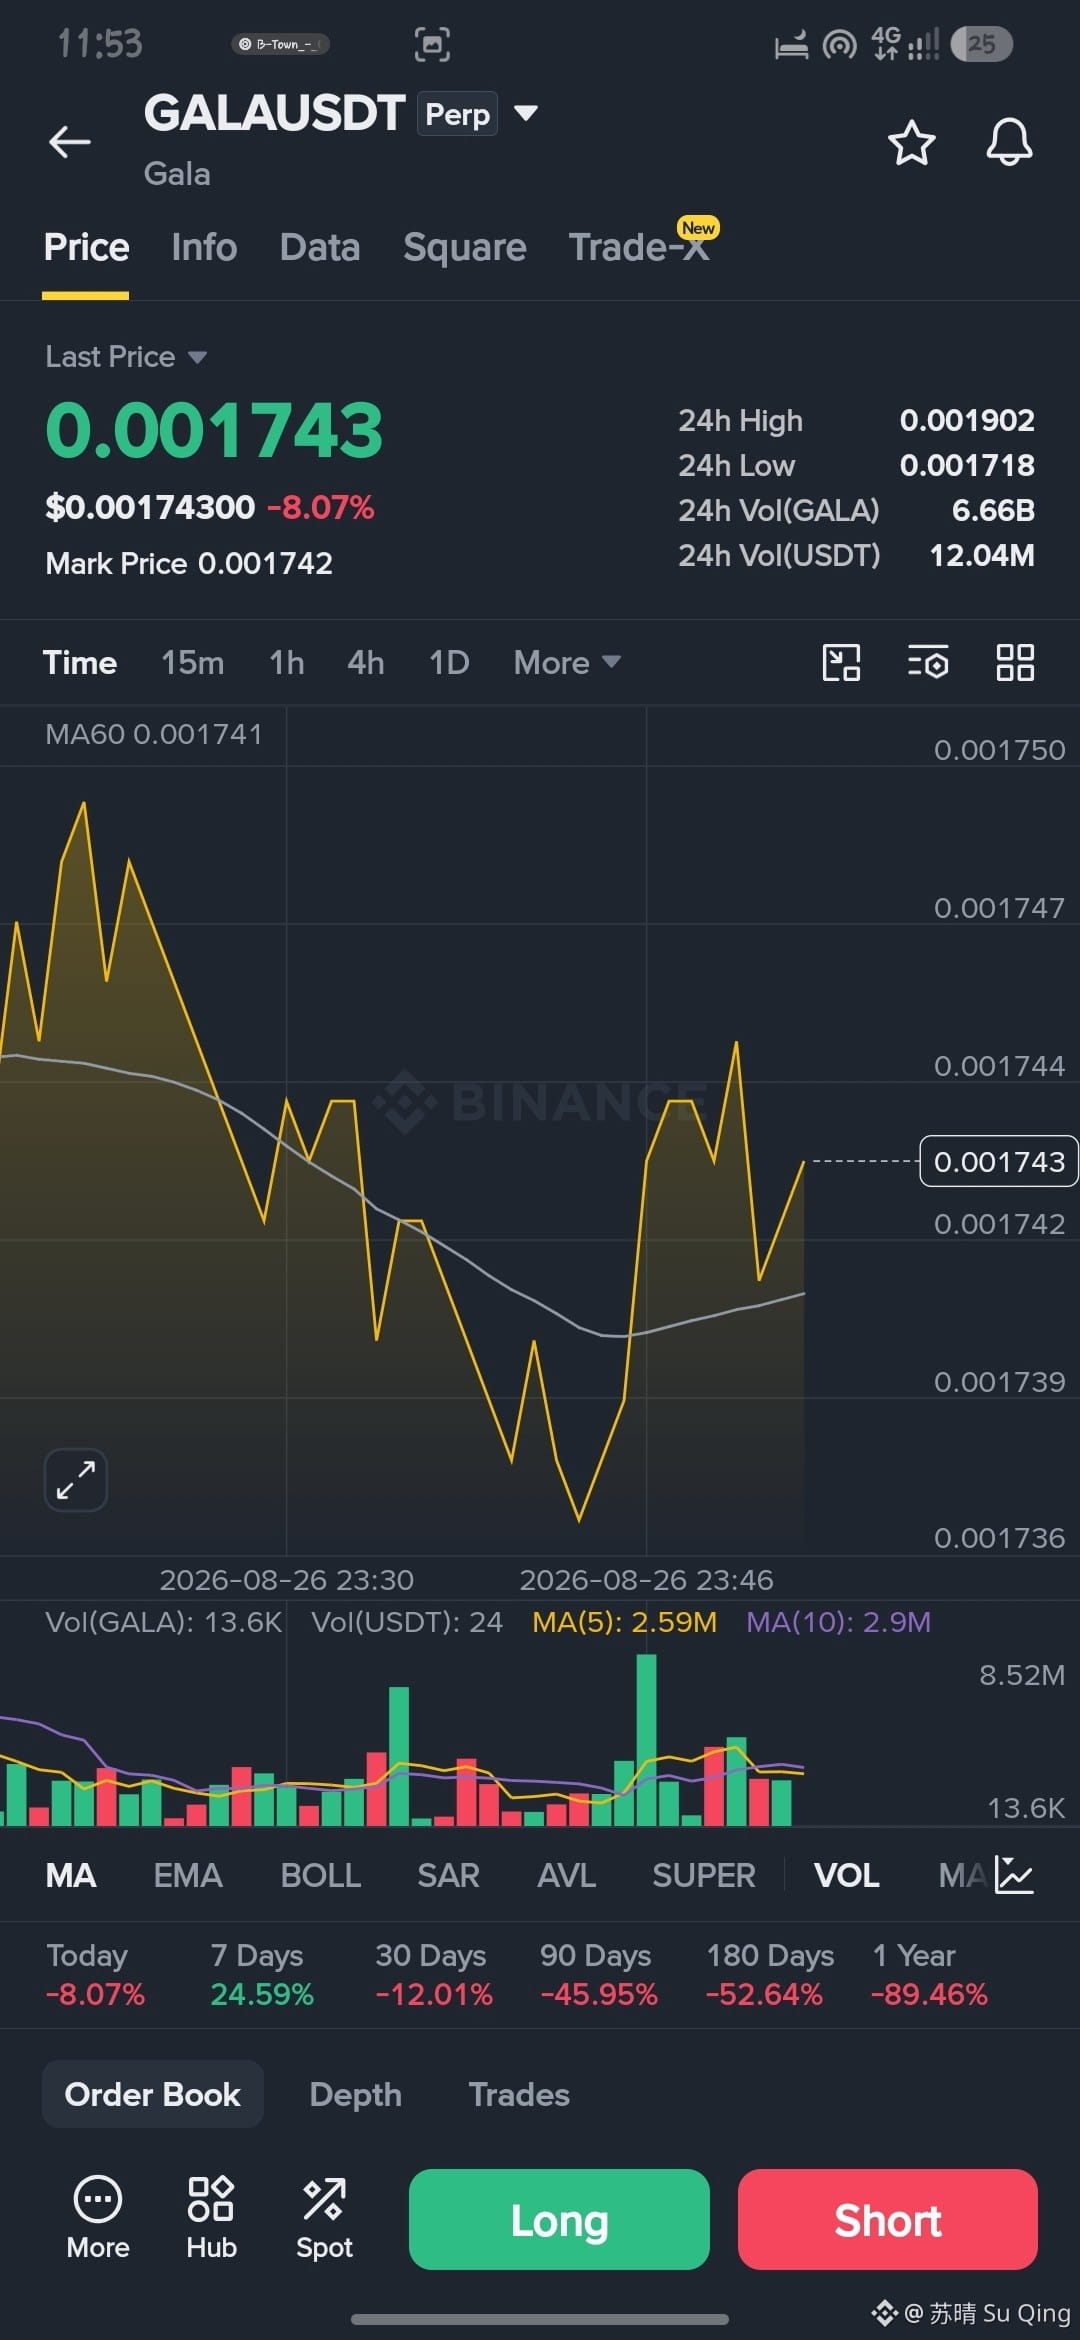Open the Trades tab
This screenshot has width=1080, height=2340.
(x=519, y=2094)
